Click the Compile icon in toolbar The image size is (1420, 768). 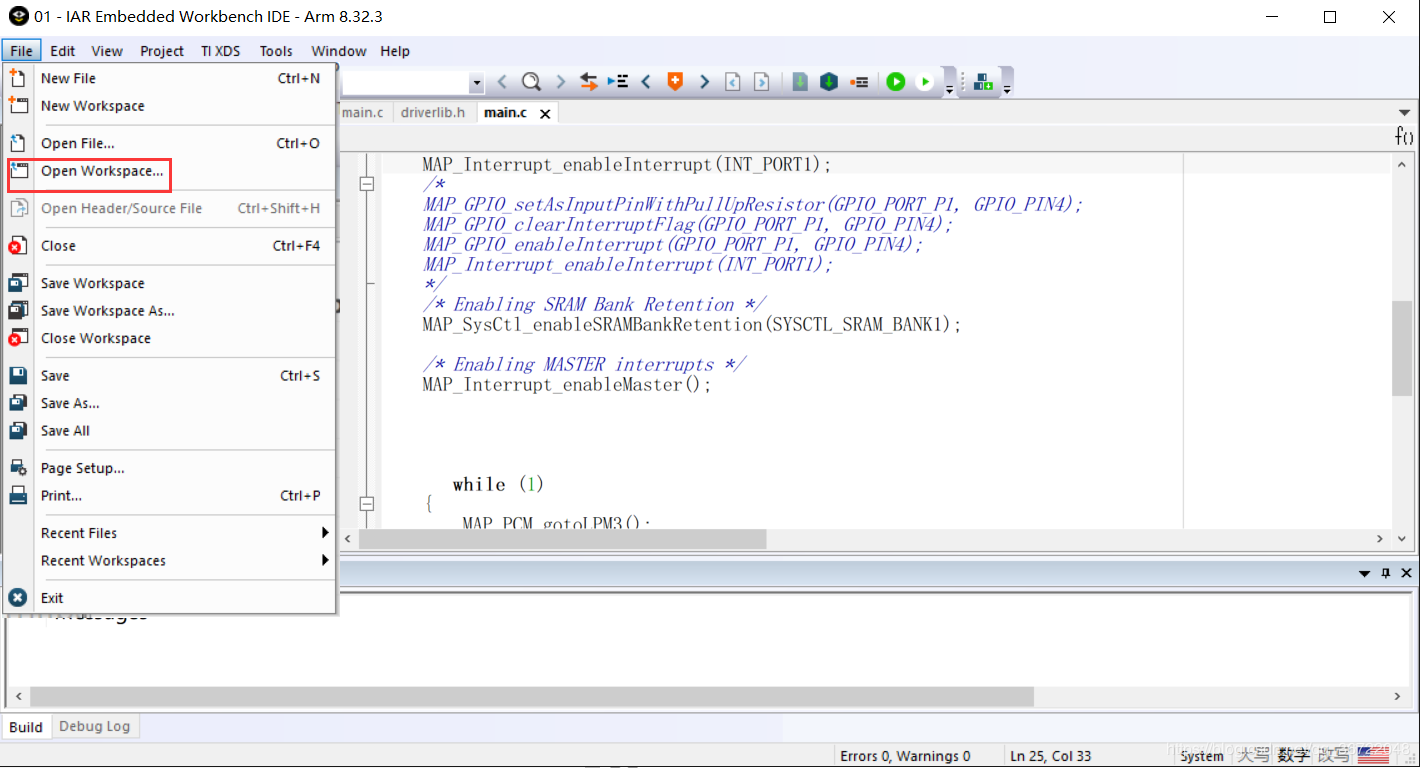coord(800,82)
